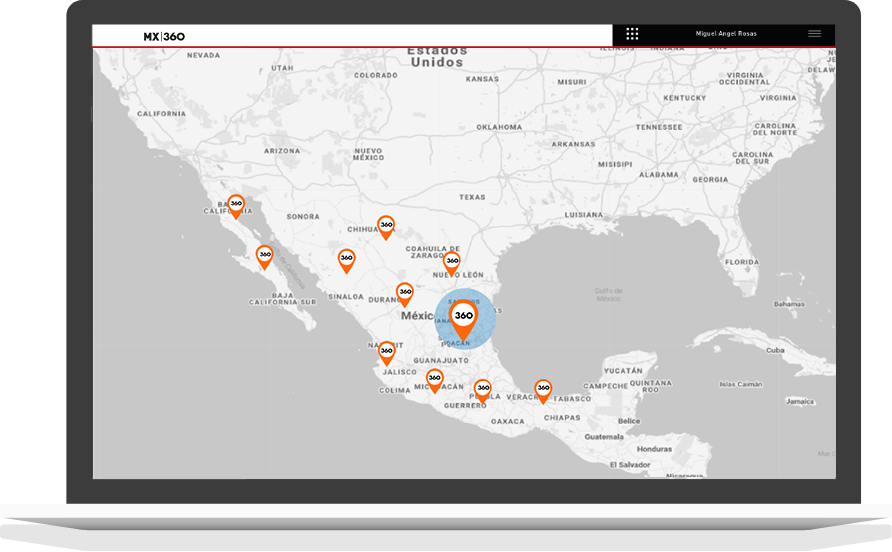892x552 pixels.
Task: Click the large highlighted 360 marker
Action: (x=463, y=317)
